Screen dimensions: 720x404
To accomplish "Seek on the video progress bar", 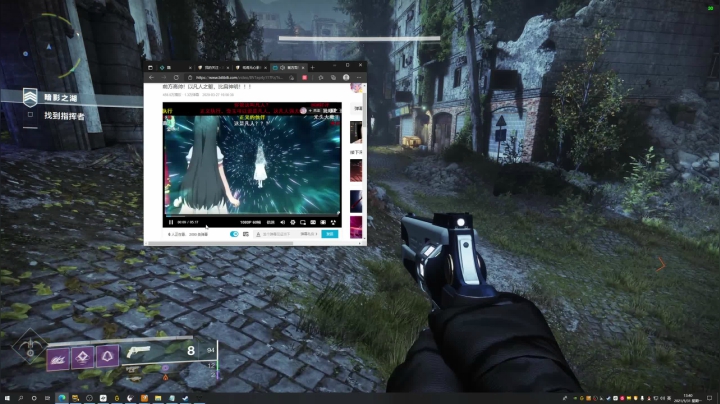I will (252, 215).
